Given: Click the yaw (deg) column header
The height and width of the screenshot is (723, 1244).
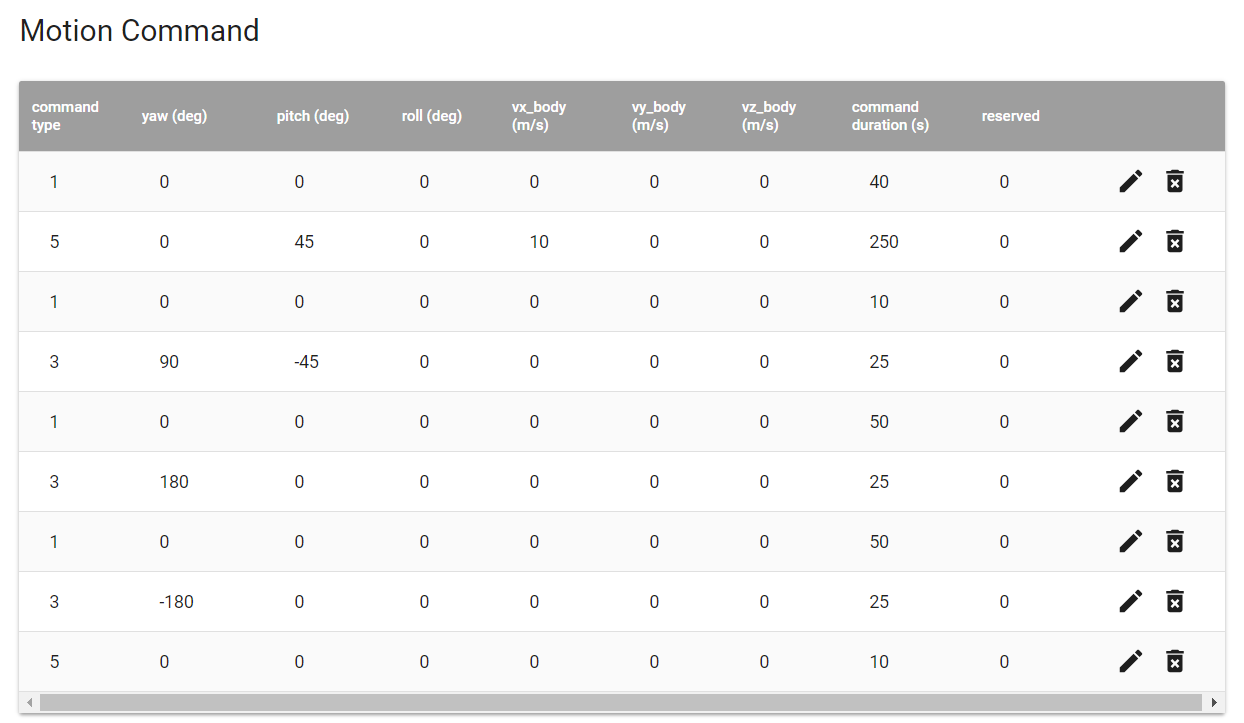Looking at the screenshot, I should 174,116.
